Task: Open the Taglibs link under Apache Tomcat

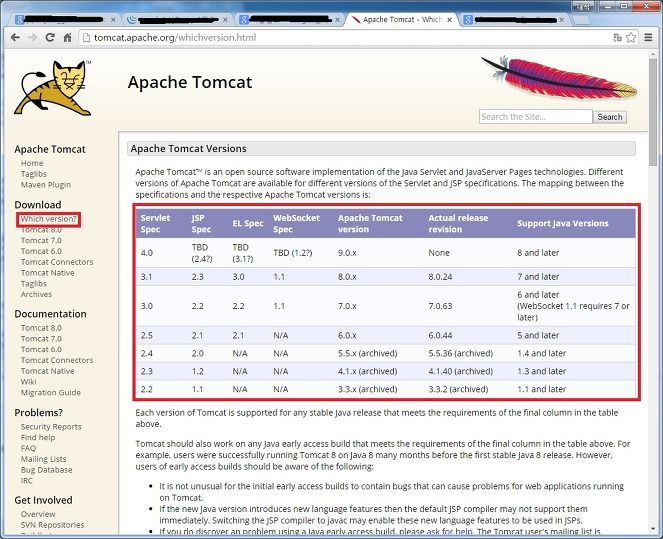Action: click(x=34, y=174)
